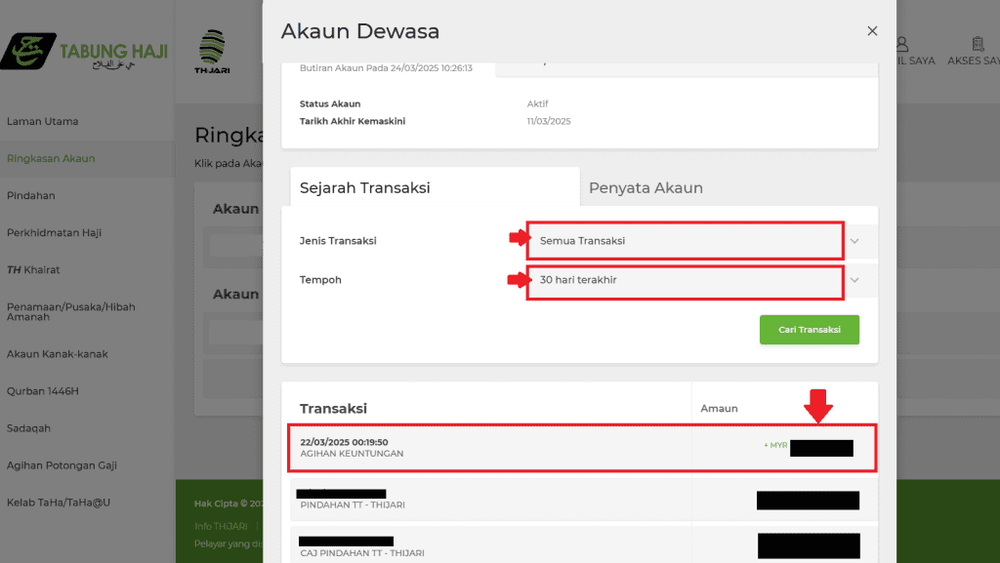
Task: Expand chevron beside 30 hari terakhir
Action: pyautogui.click(x=855, y=281)
